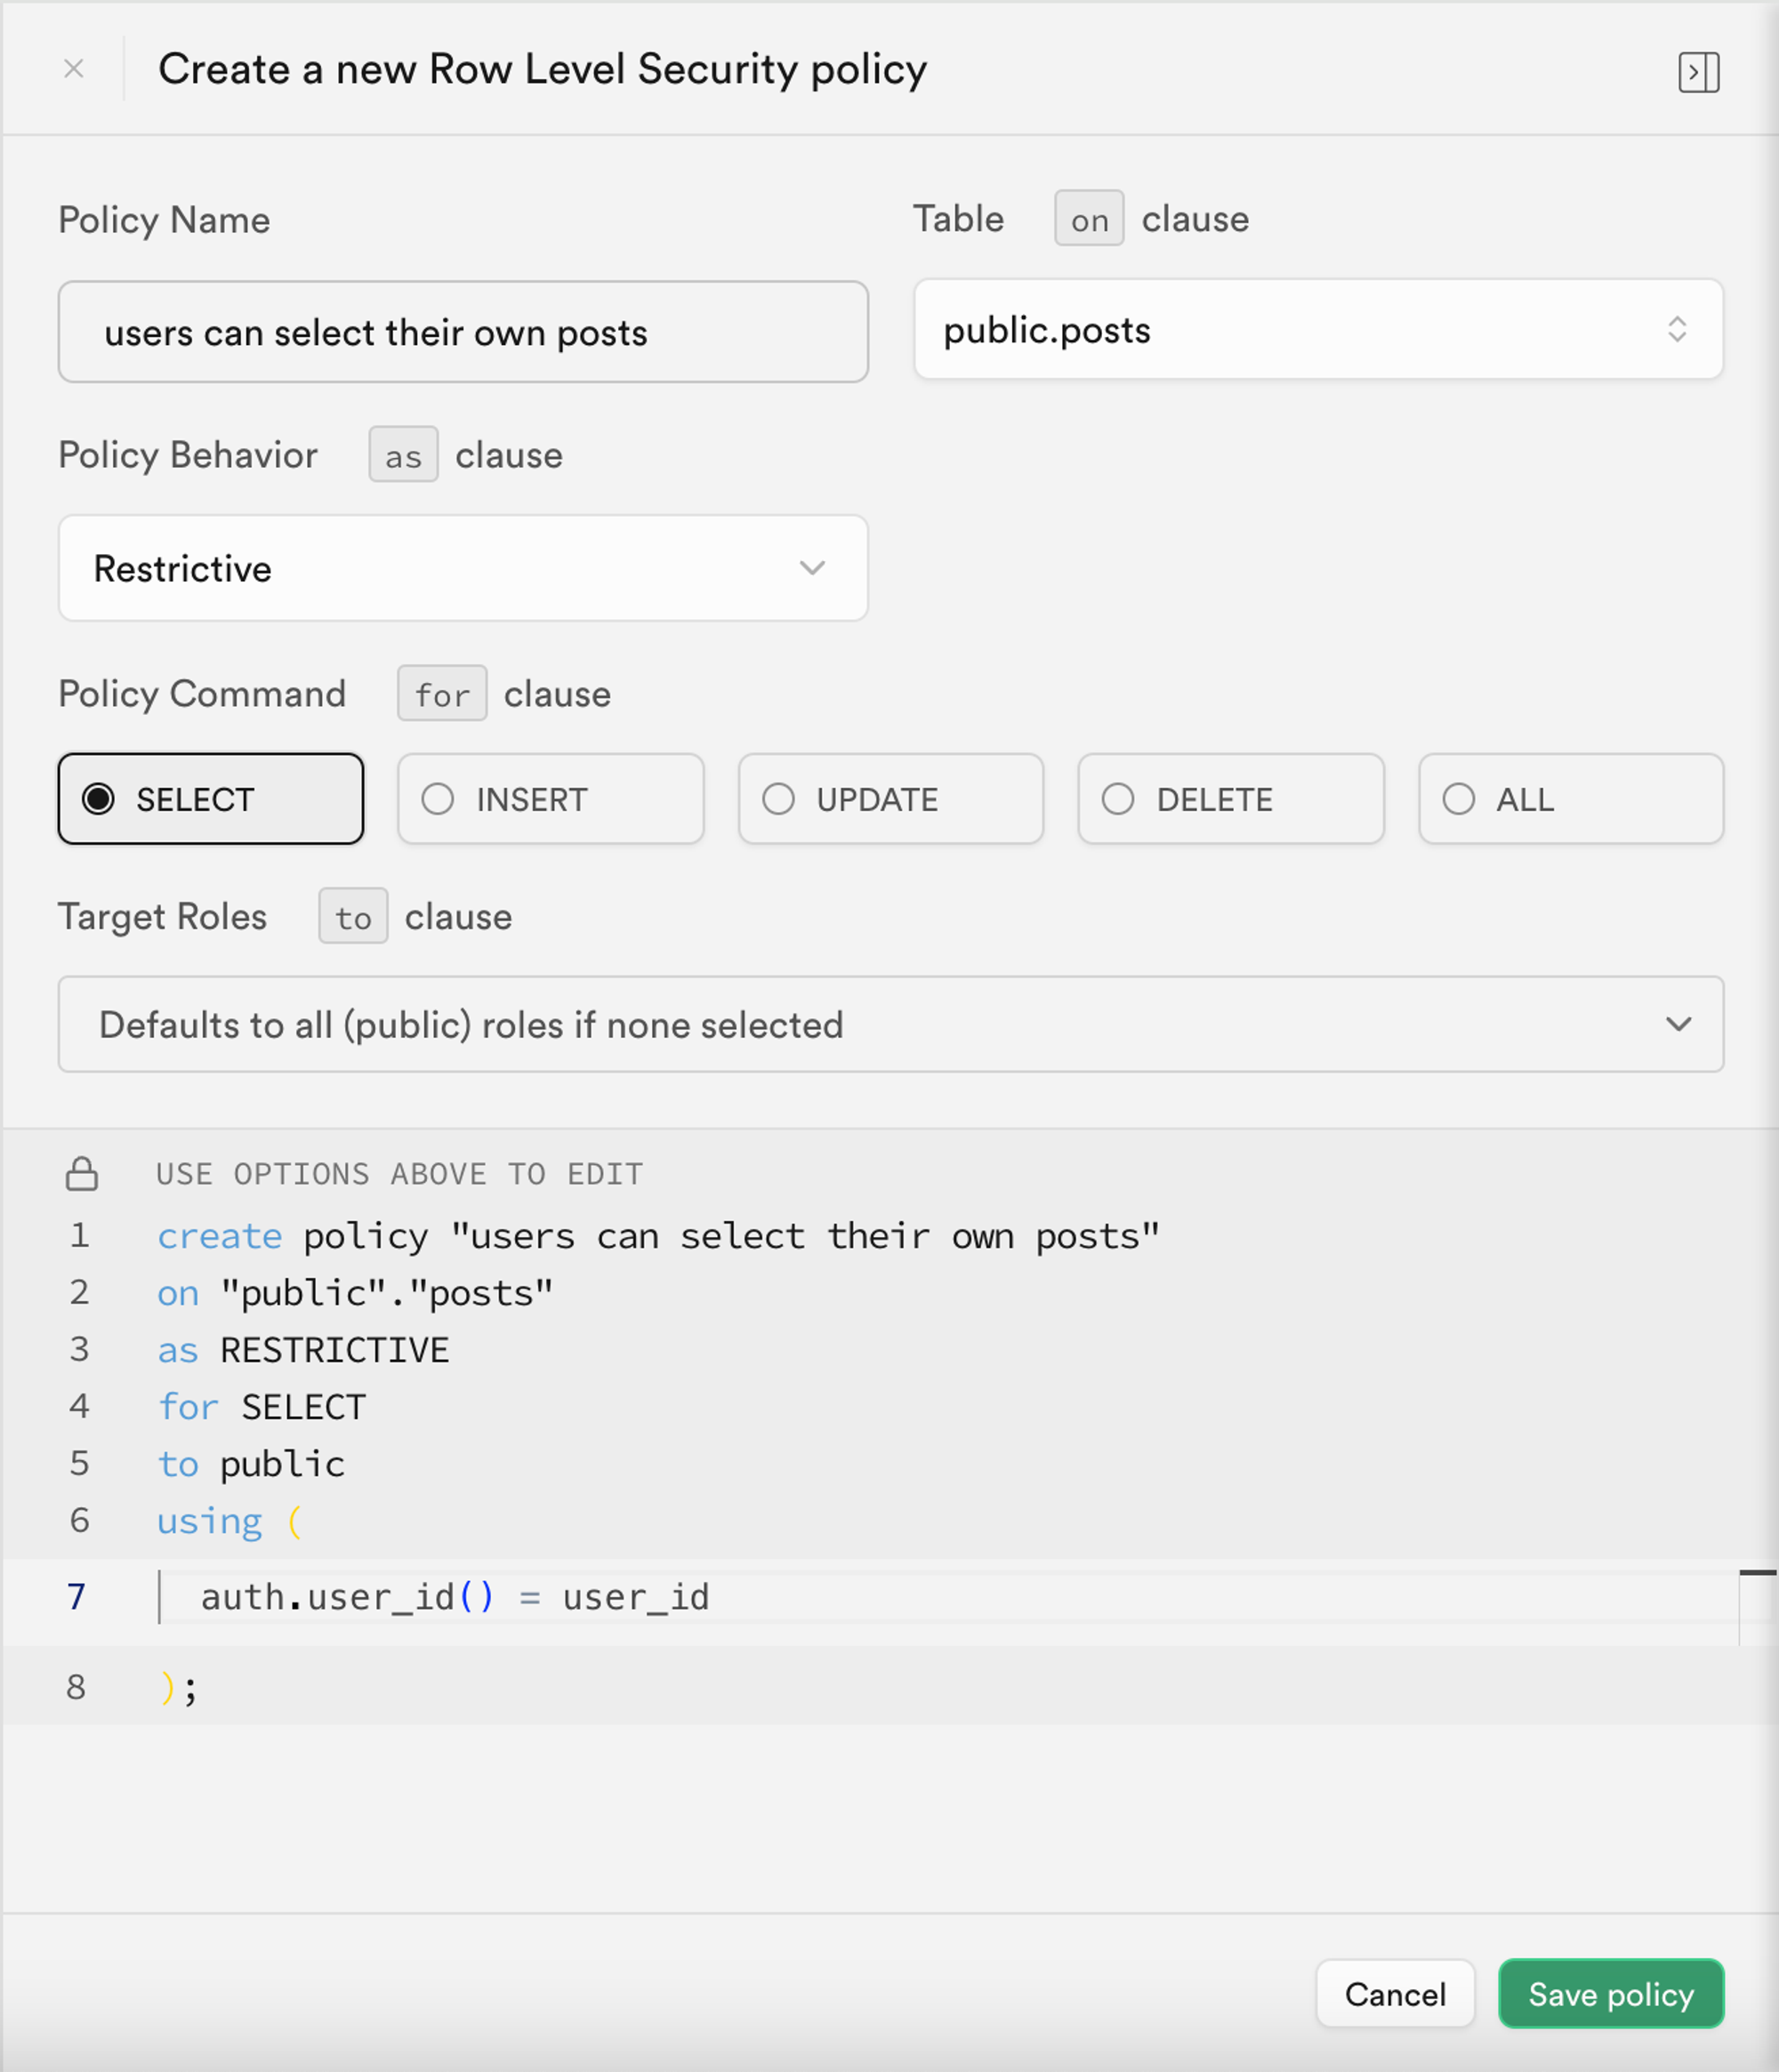Click the 'as' clause badge

tap(403, 455)
